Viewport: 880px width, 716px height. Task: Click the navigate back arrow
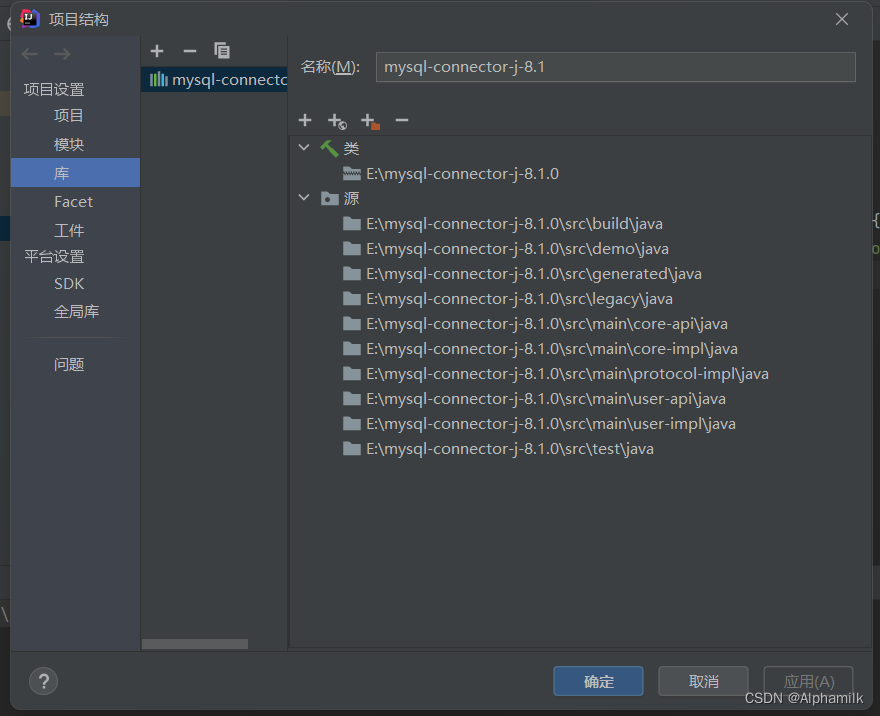[29, 53]
